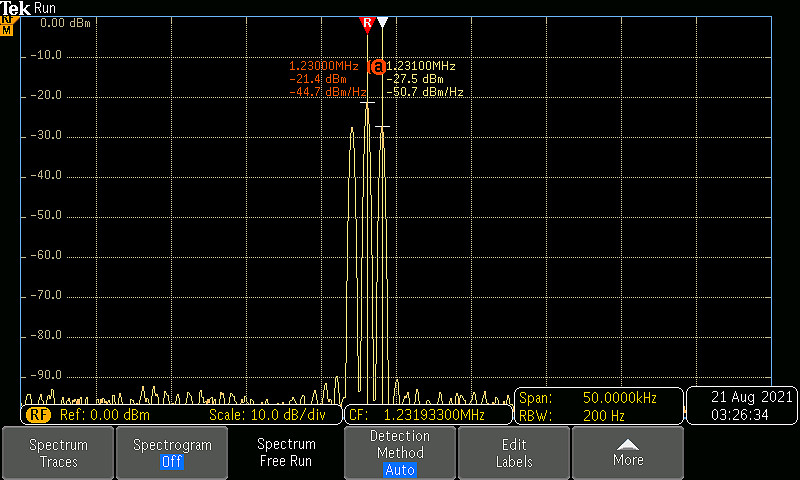Click the -60.0 axis label

(x=46, y=255)
